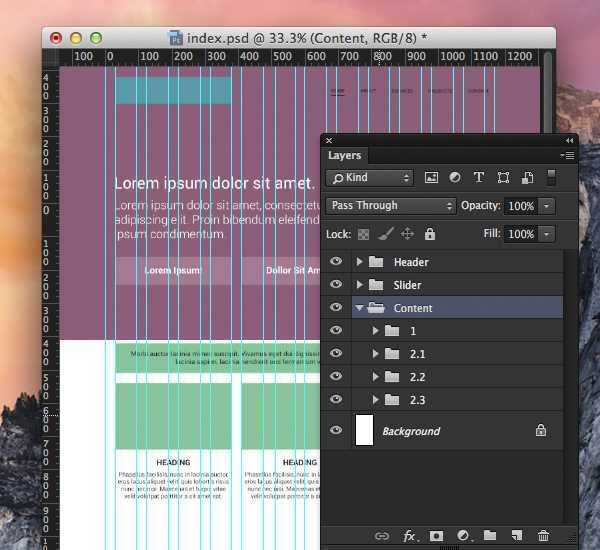Hide the Header group visibility
The image size is (600, 550).
pos(336,262)
